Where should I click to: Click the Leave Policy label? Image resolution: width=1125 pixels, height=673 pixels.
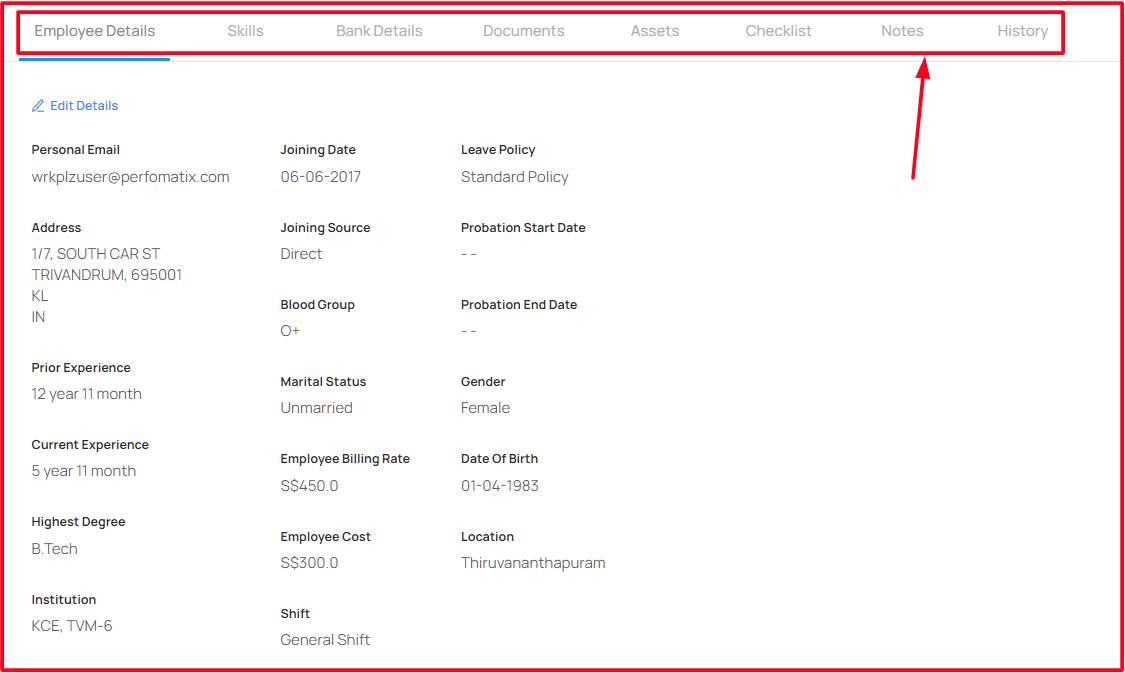tap(498, 150)
